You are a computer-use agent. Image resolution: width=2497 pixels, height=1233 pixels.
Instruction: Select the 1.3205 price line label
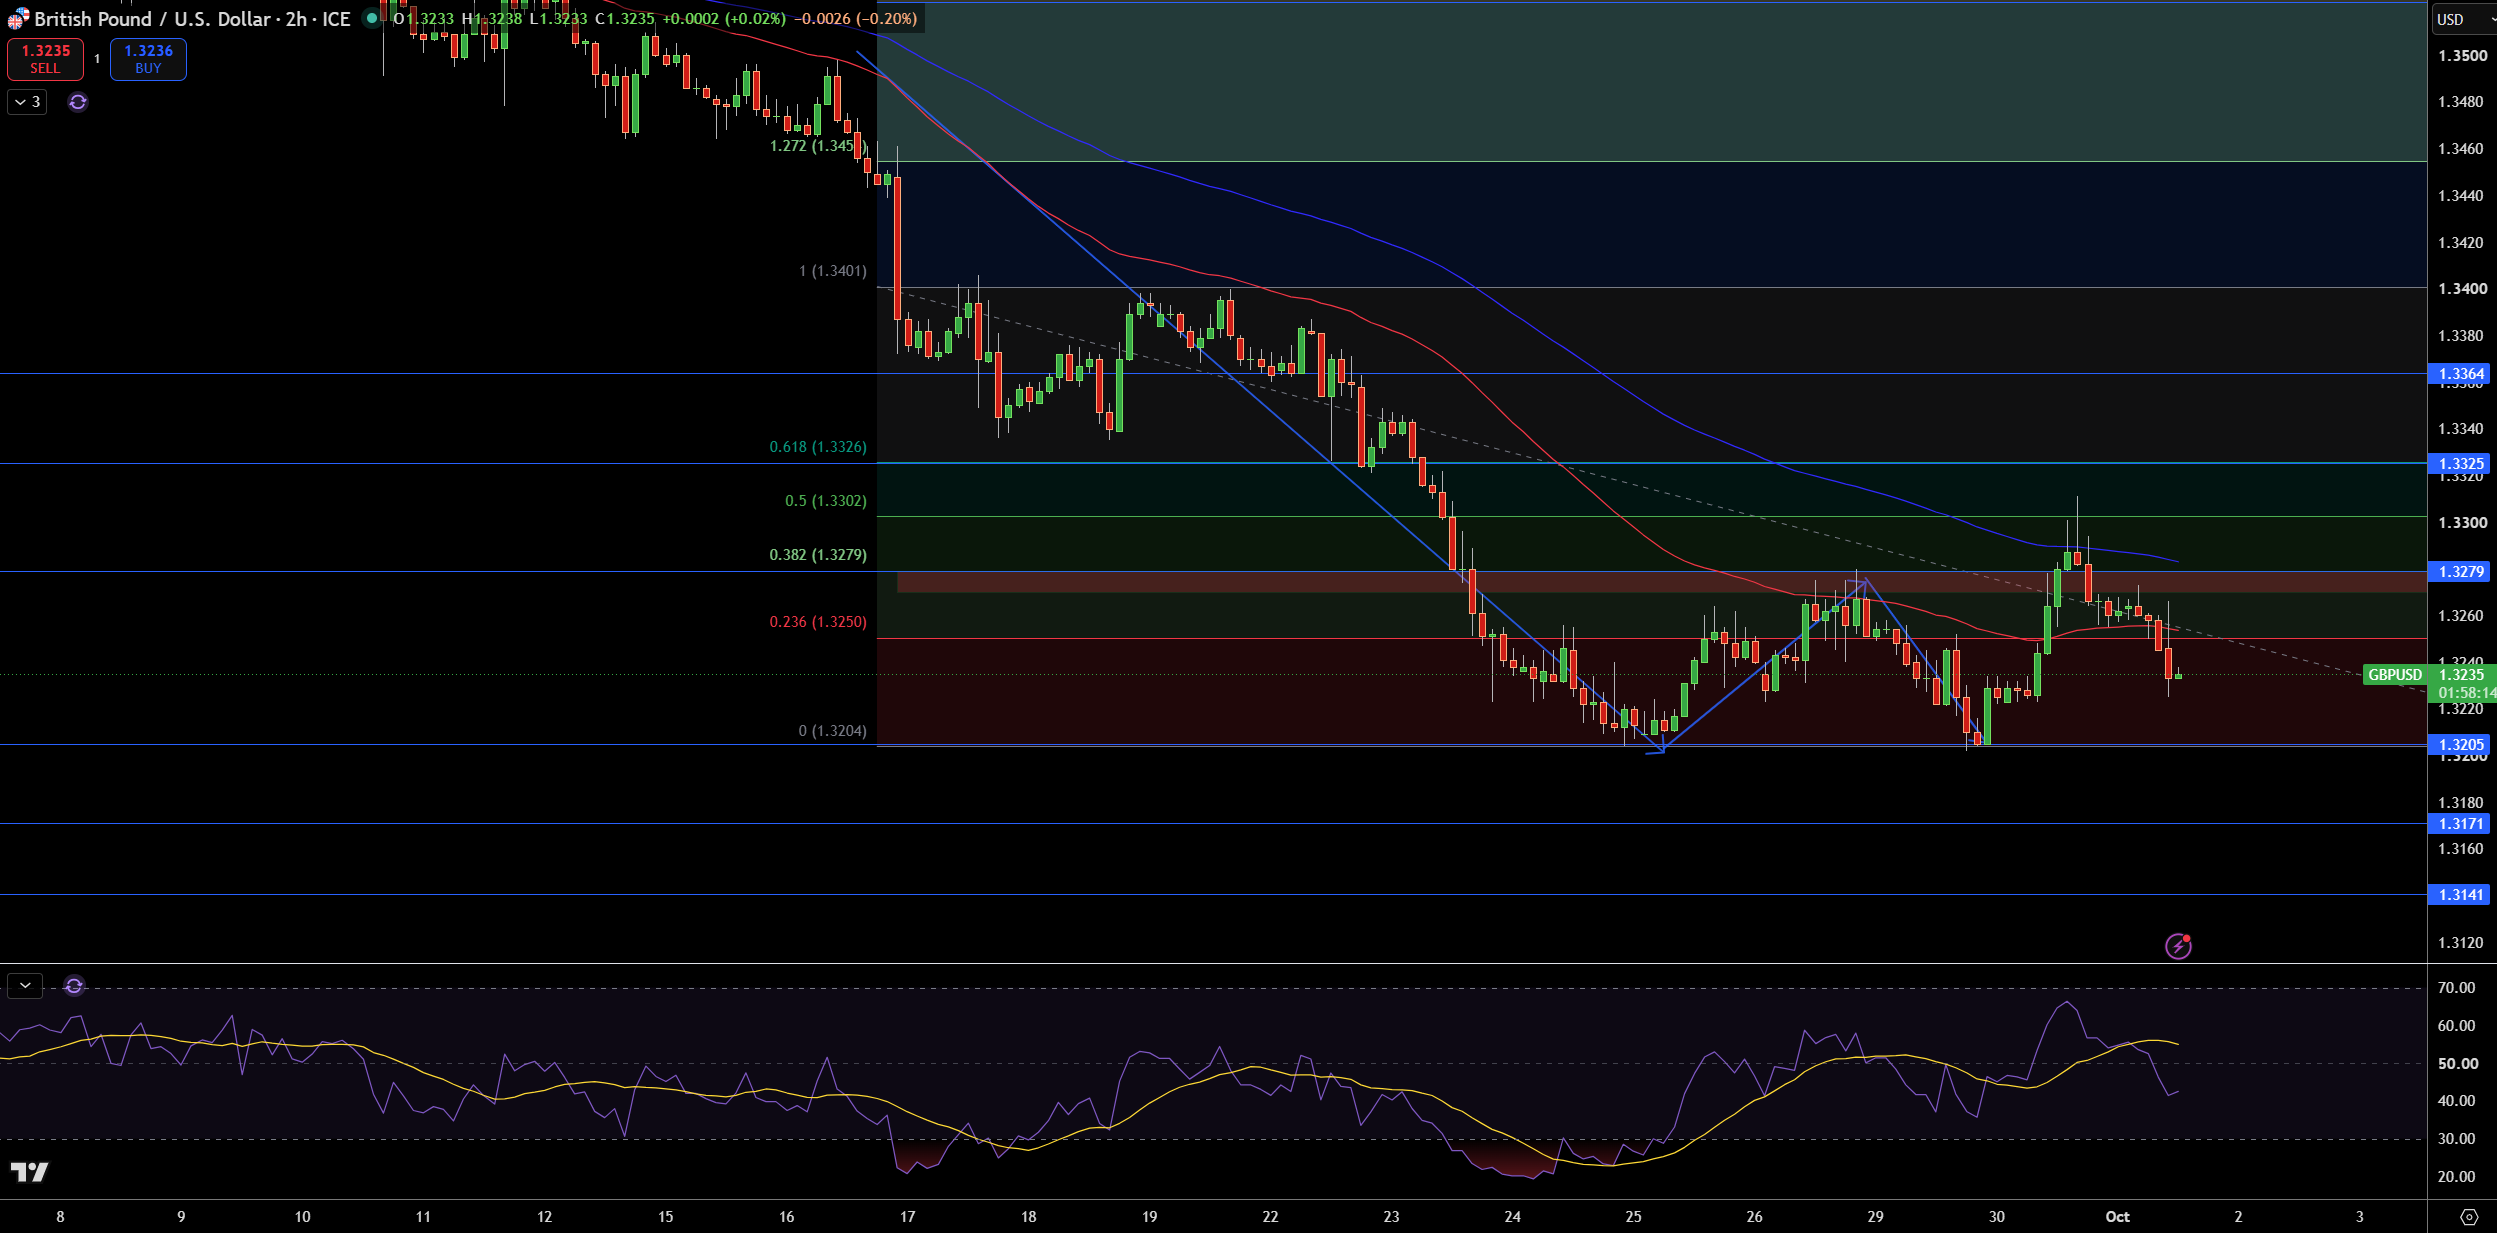coord(2459,745)
